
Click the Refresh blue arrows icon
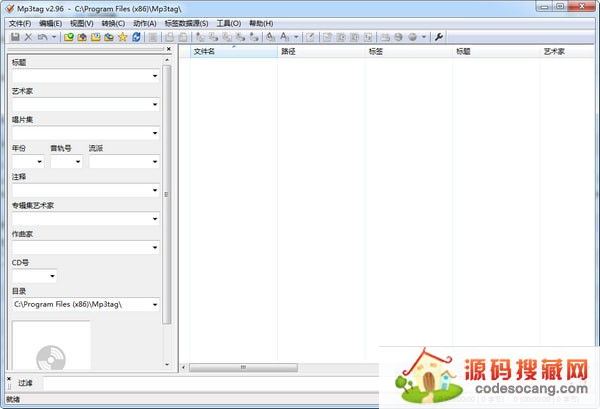click(135, 37)
